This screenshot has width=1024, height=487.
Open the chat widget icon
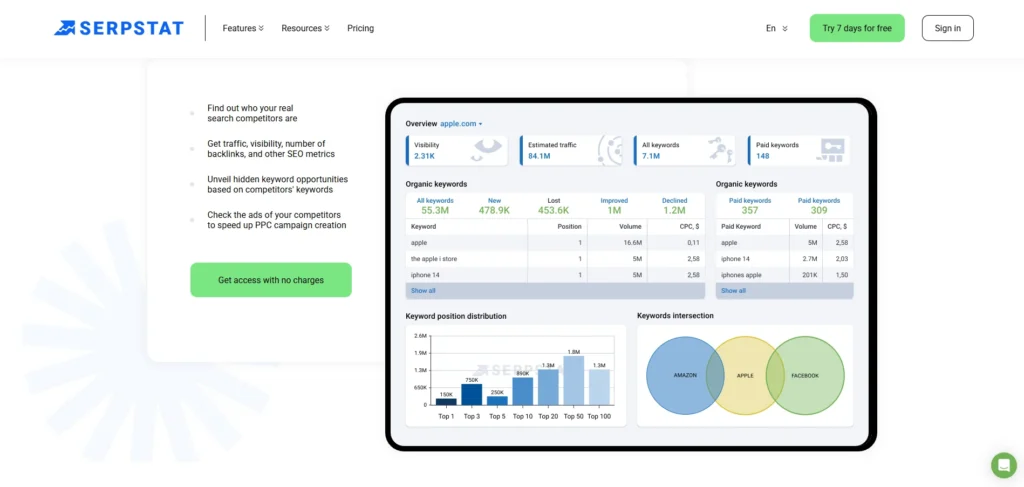(1003, 465)
